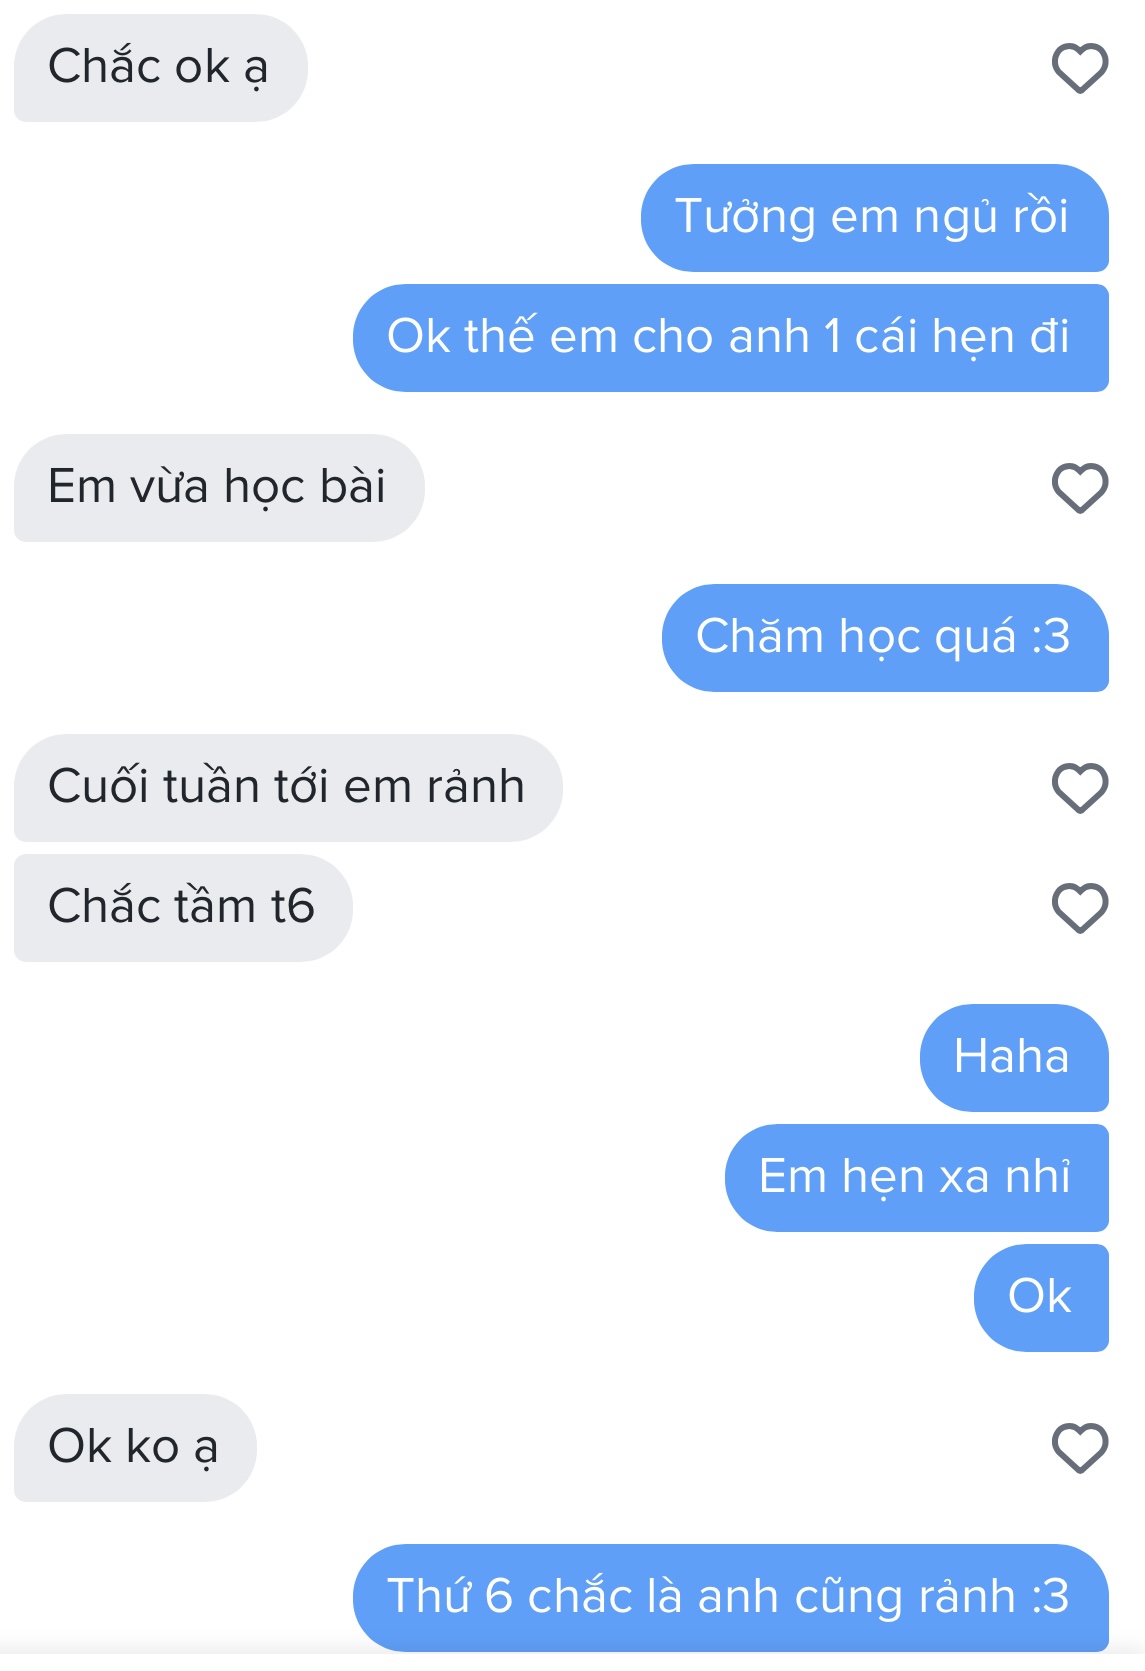Screen dimensions: 1145x1671
Task: Tap heart next to 'Em vừa học bài'
Action: point(1080,488)
